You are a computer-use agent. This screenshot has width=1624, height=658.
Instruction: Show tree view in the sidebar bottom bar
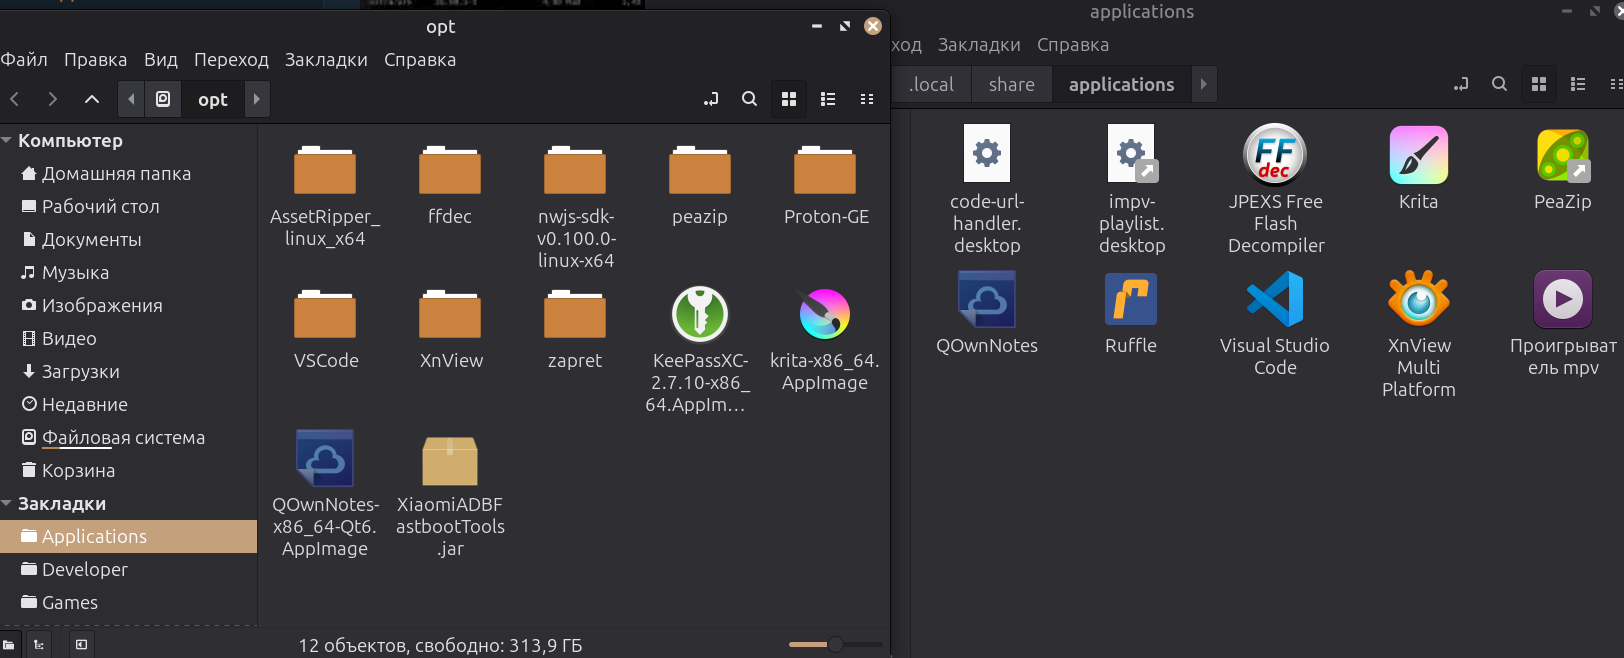click(39, 645)
